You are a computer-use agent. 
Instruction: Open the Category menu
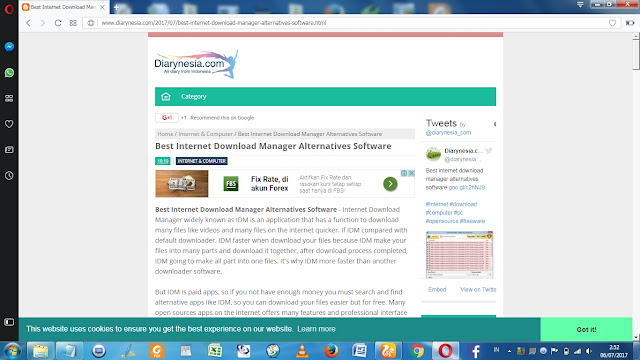[x=193, y=97]
